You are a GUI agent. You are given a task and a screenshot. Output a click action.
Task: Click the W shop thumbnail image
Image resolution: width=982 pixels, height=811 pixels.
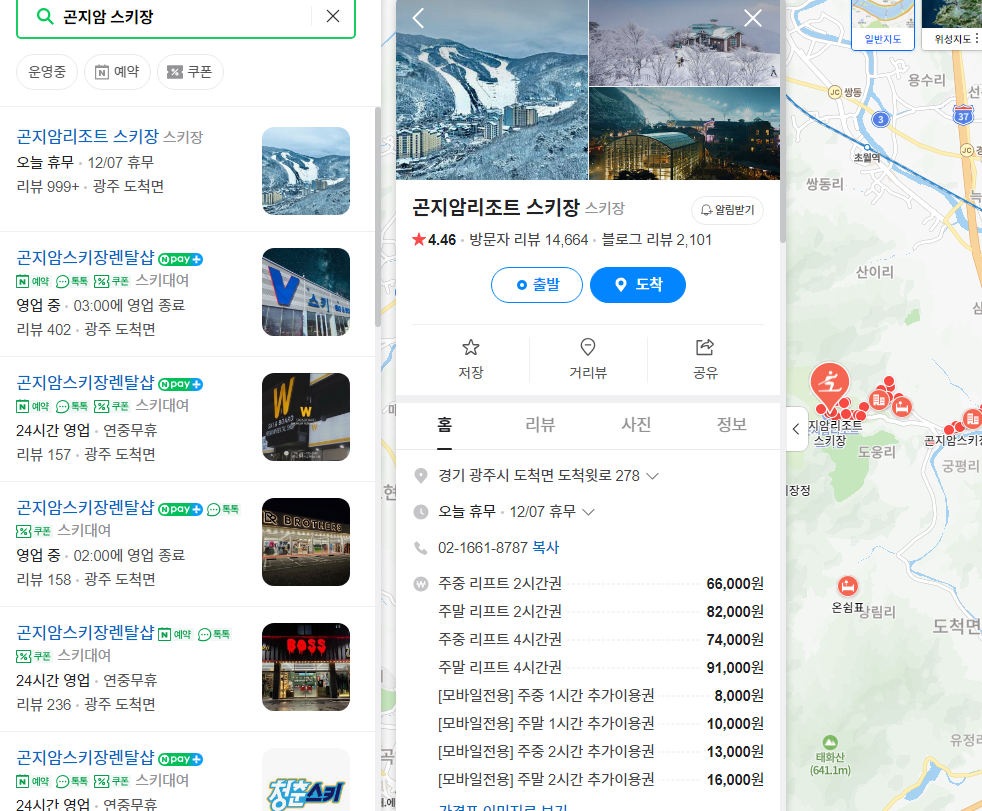click(x=306, y=417)
